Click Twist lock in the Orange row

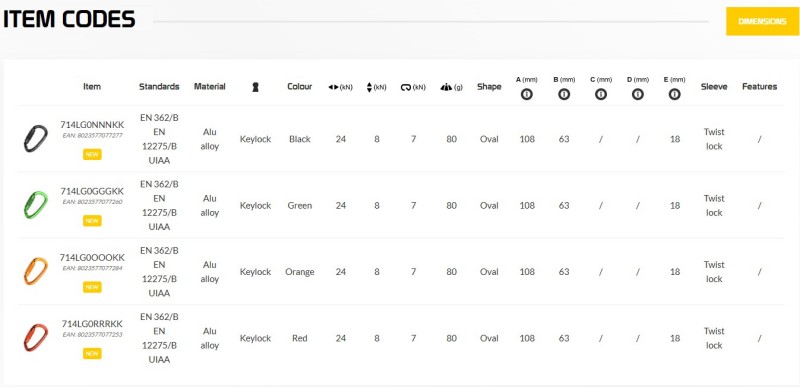[x=714, y=272]
